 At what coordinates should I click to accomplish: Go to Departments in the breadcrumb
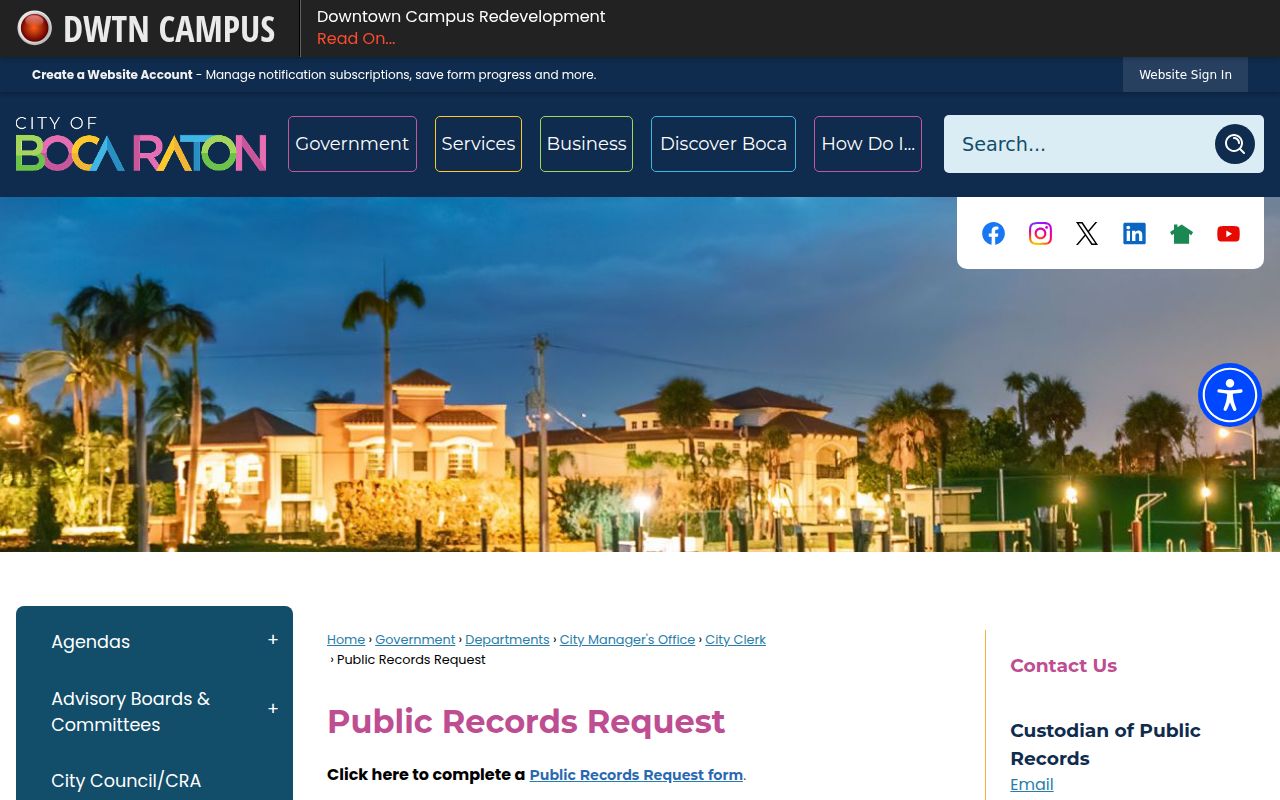[507, 640]
